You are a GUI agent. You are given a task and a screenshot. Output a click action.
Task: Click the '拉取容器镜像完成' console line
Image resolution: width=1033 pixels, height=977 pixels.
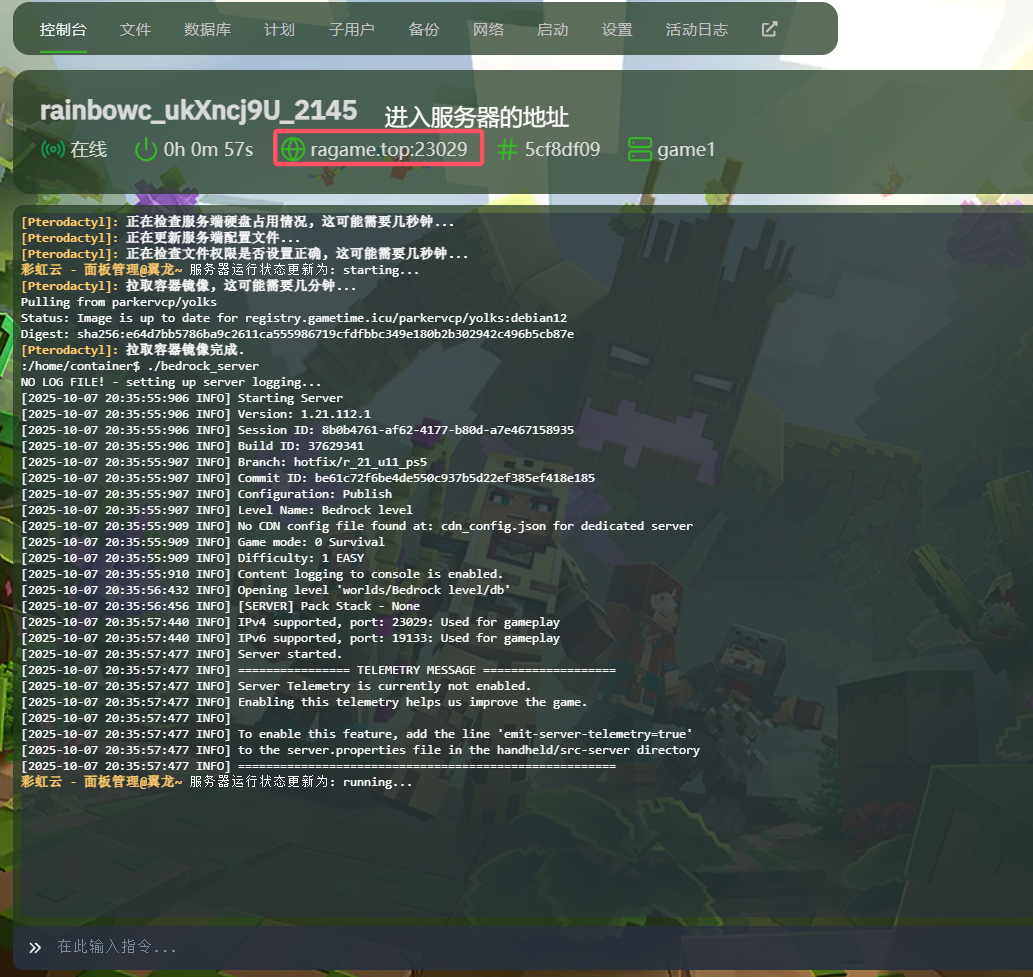click(x=132, y=350)
